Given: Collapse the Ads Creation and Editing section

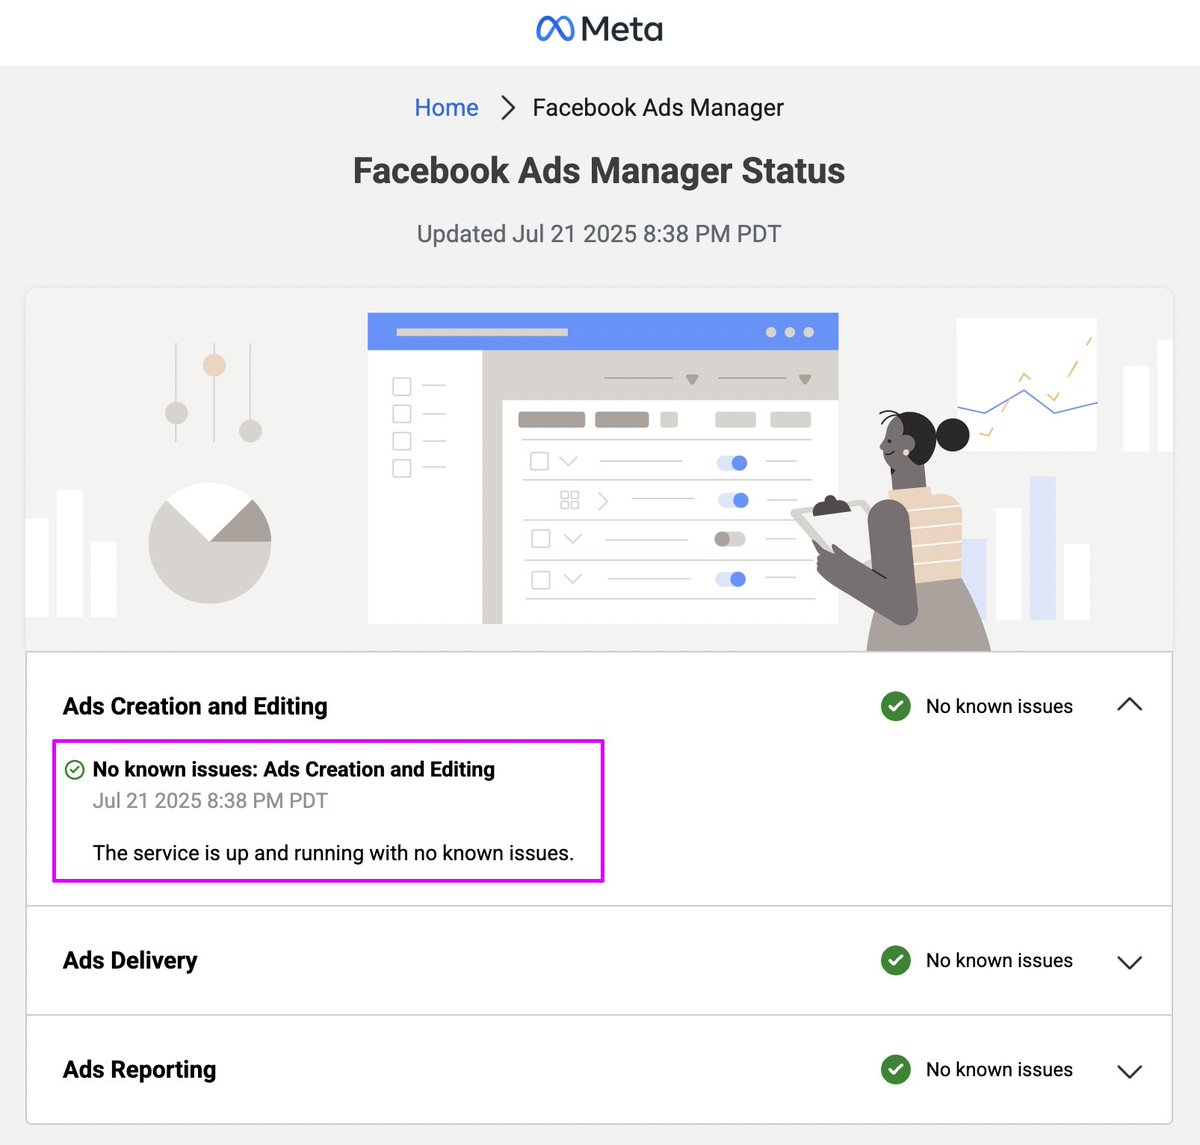Looking at the screenshot, I should pyautogui.click(x=1129, y=705).
